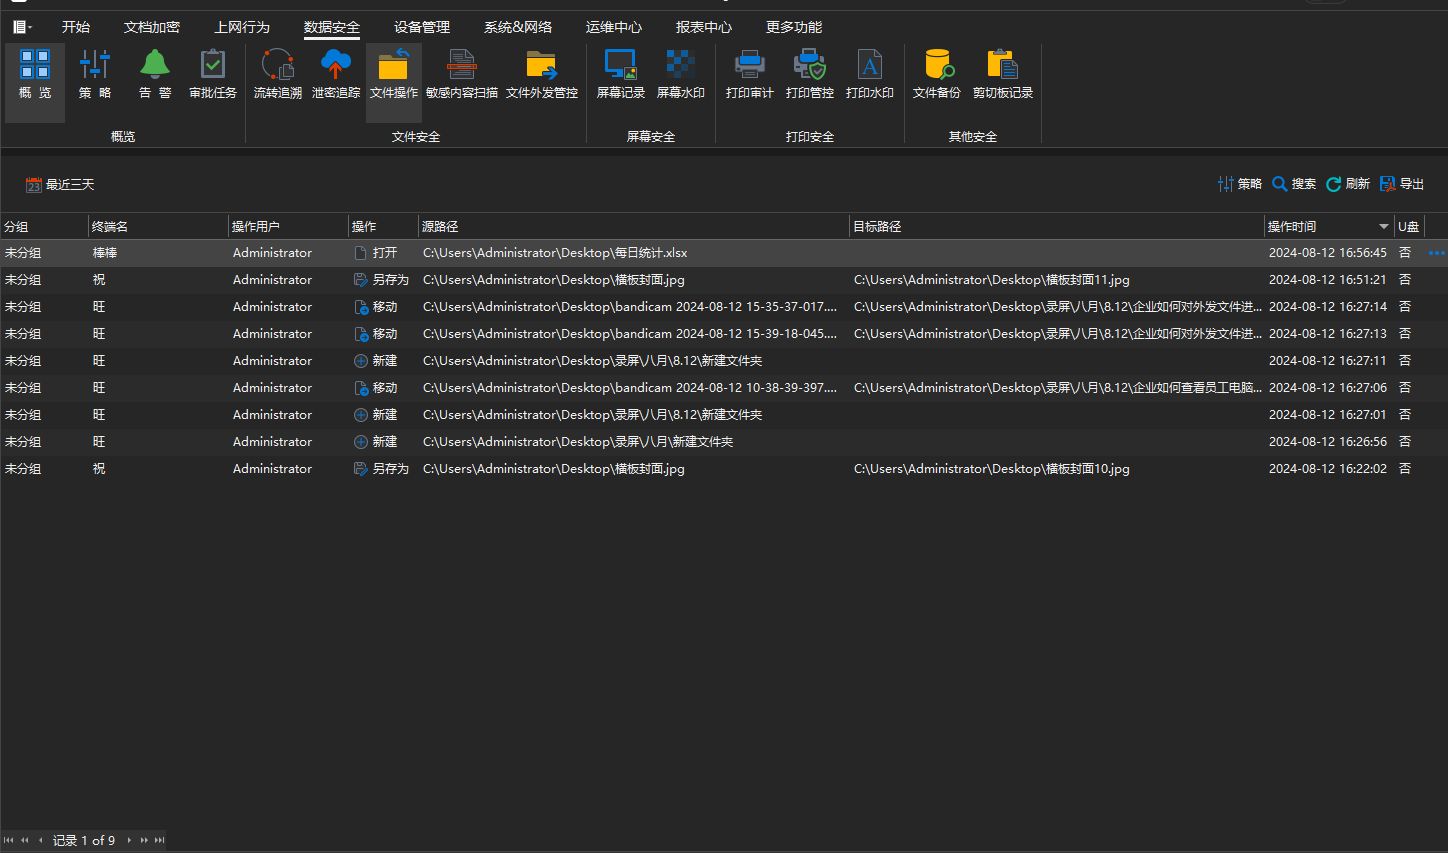The image size is (1448, 853).
Task: Open 打印水印 print watermark
Action: point(870,75)
